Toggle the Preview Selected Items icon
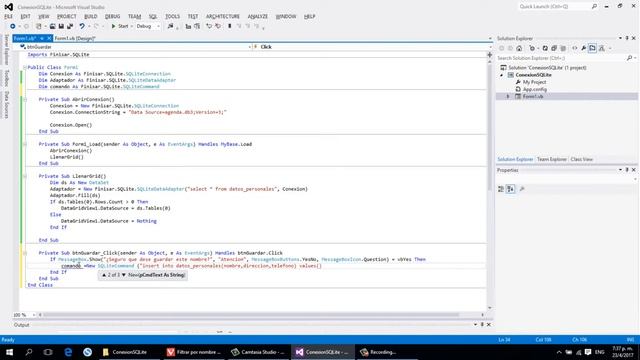Screen dimensions: 640x360 pos(592,48)
